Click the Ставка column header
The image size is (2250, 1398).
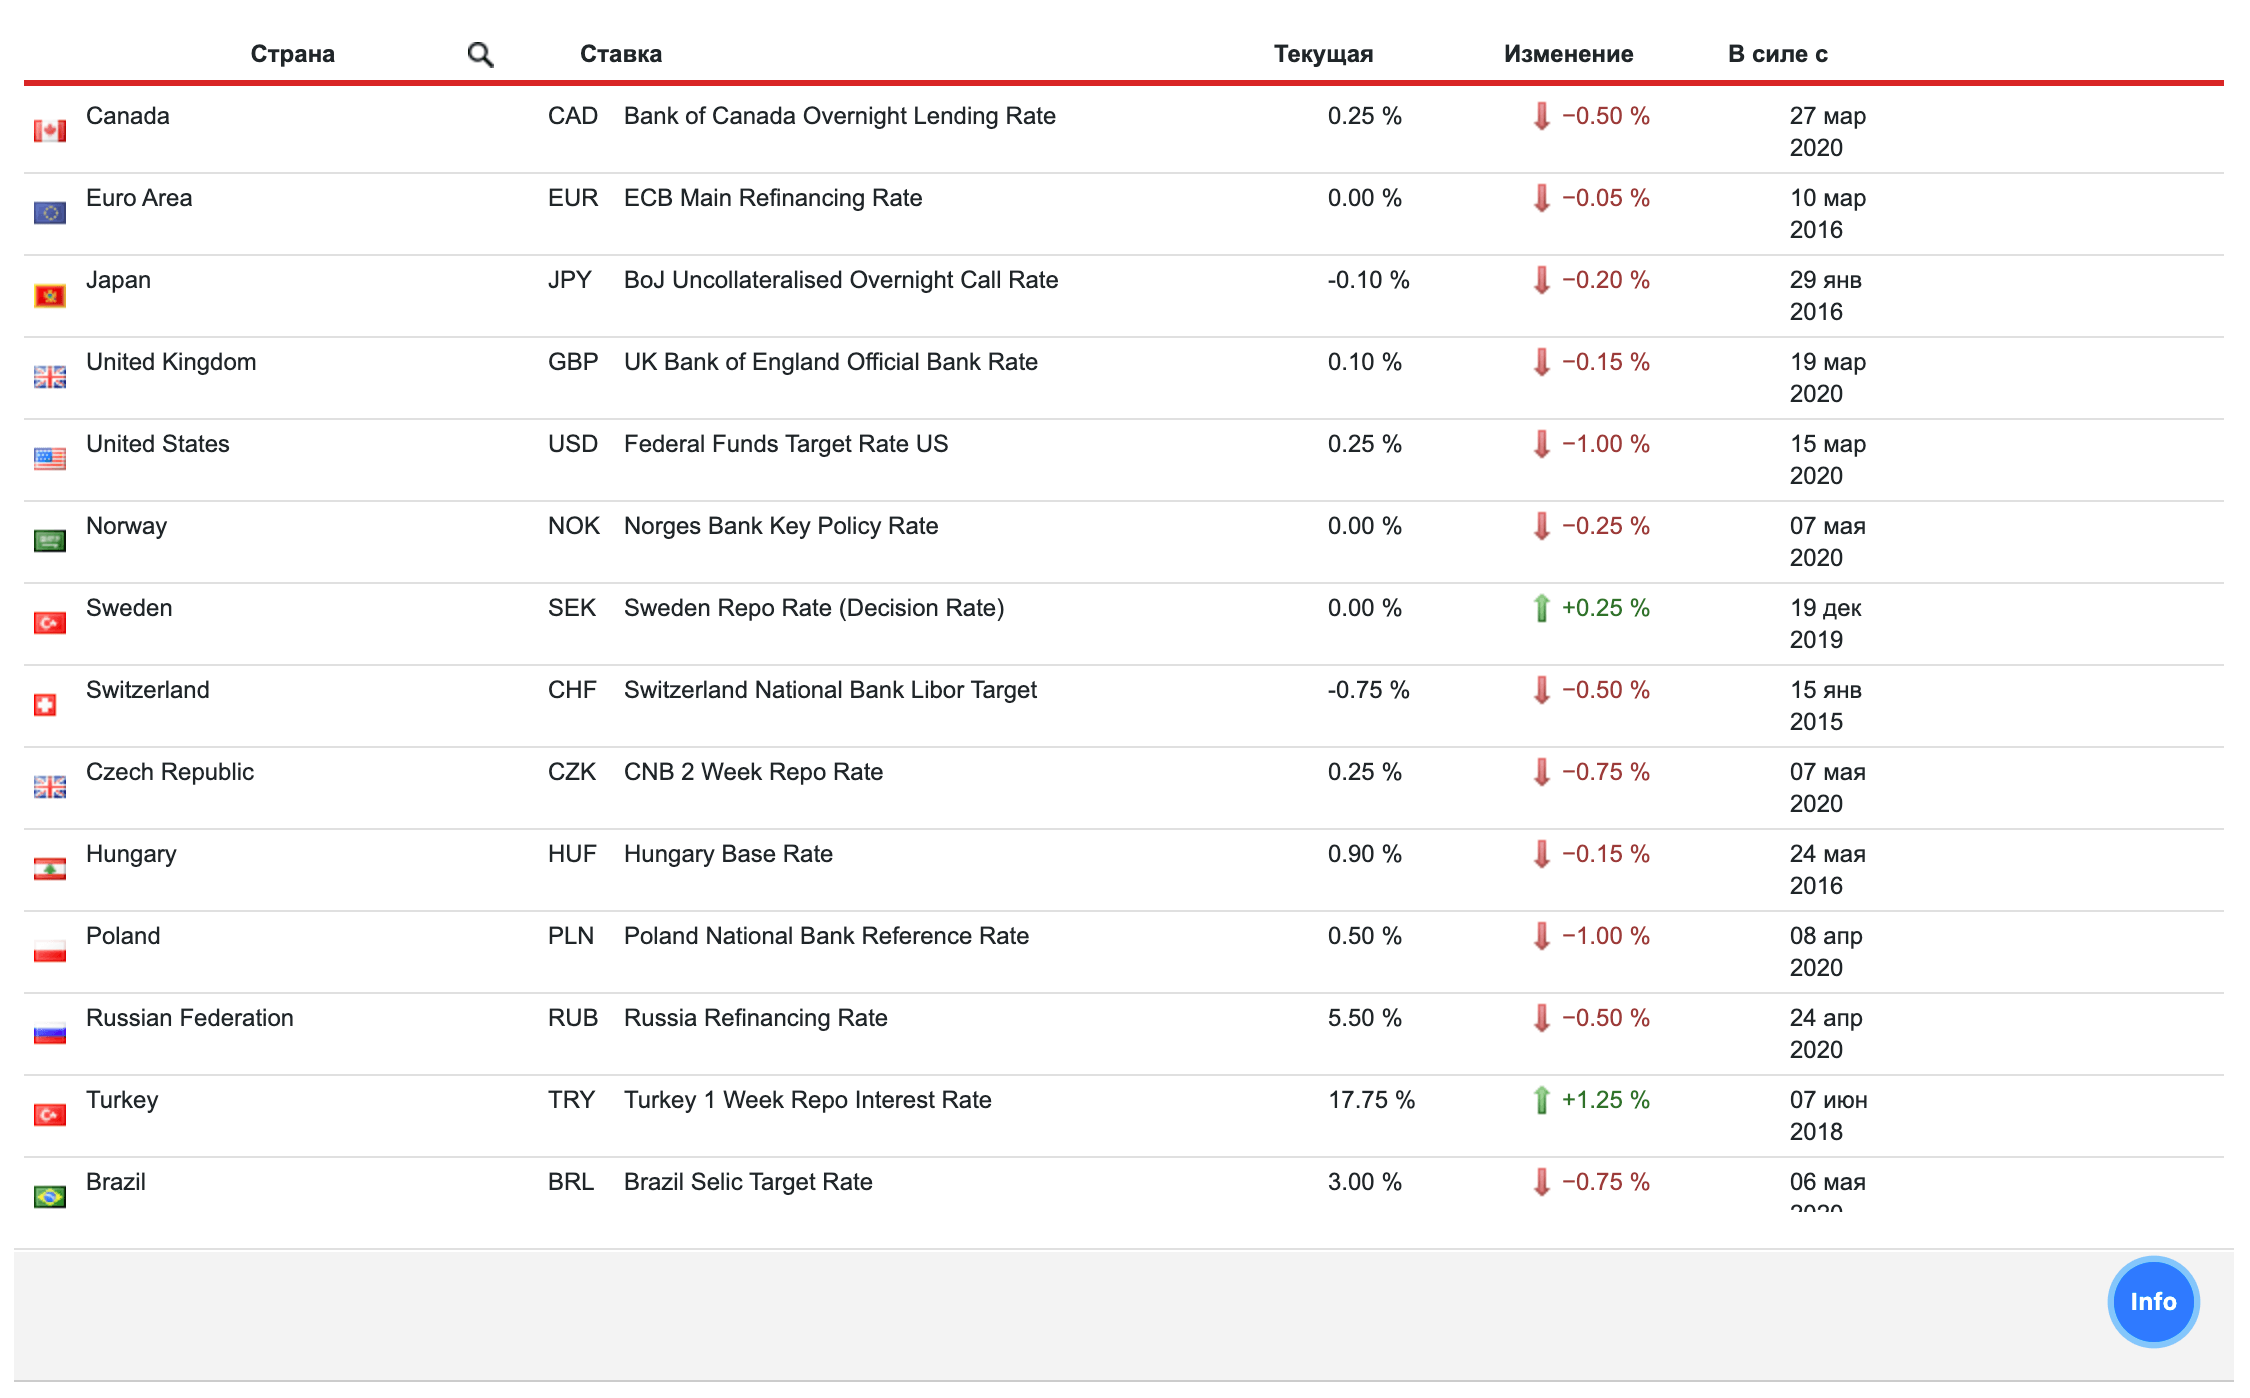tap(620, 54)
